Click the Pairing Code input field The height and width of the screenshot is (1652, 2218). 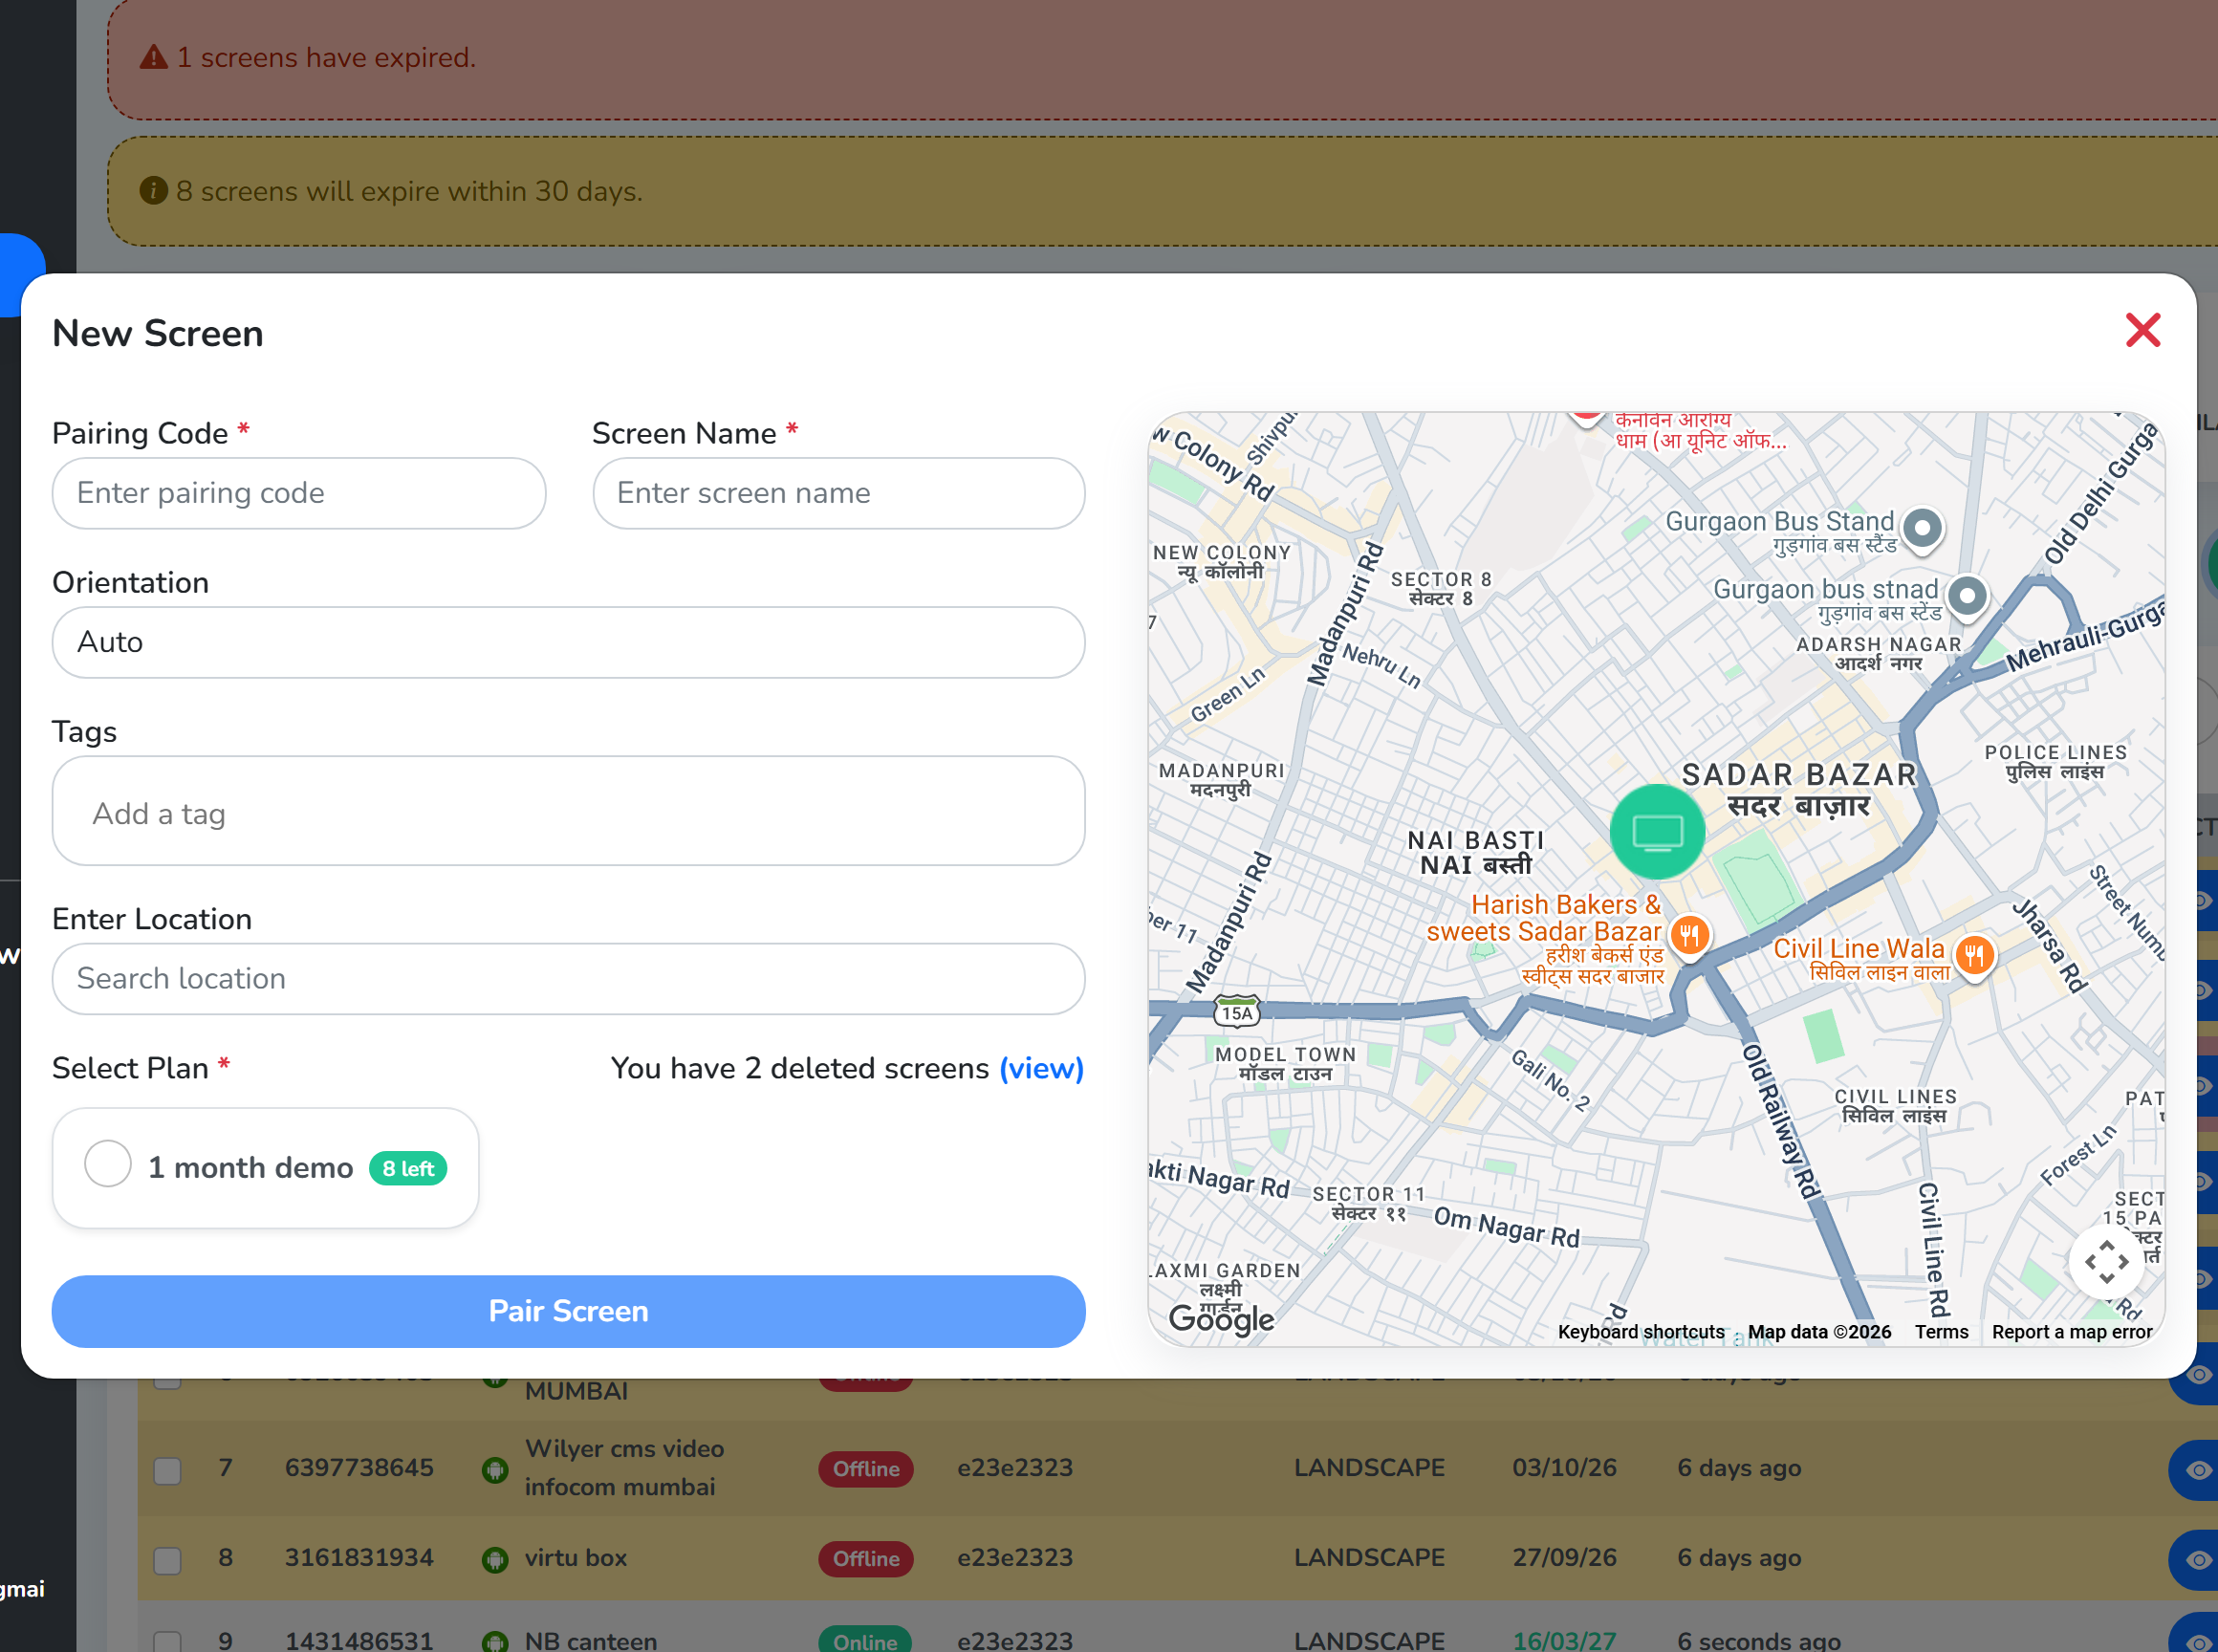click(x=299, y=493)
